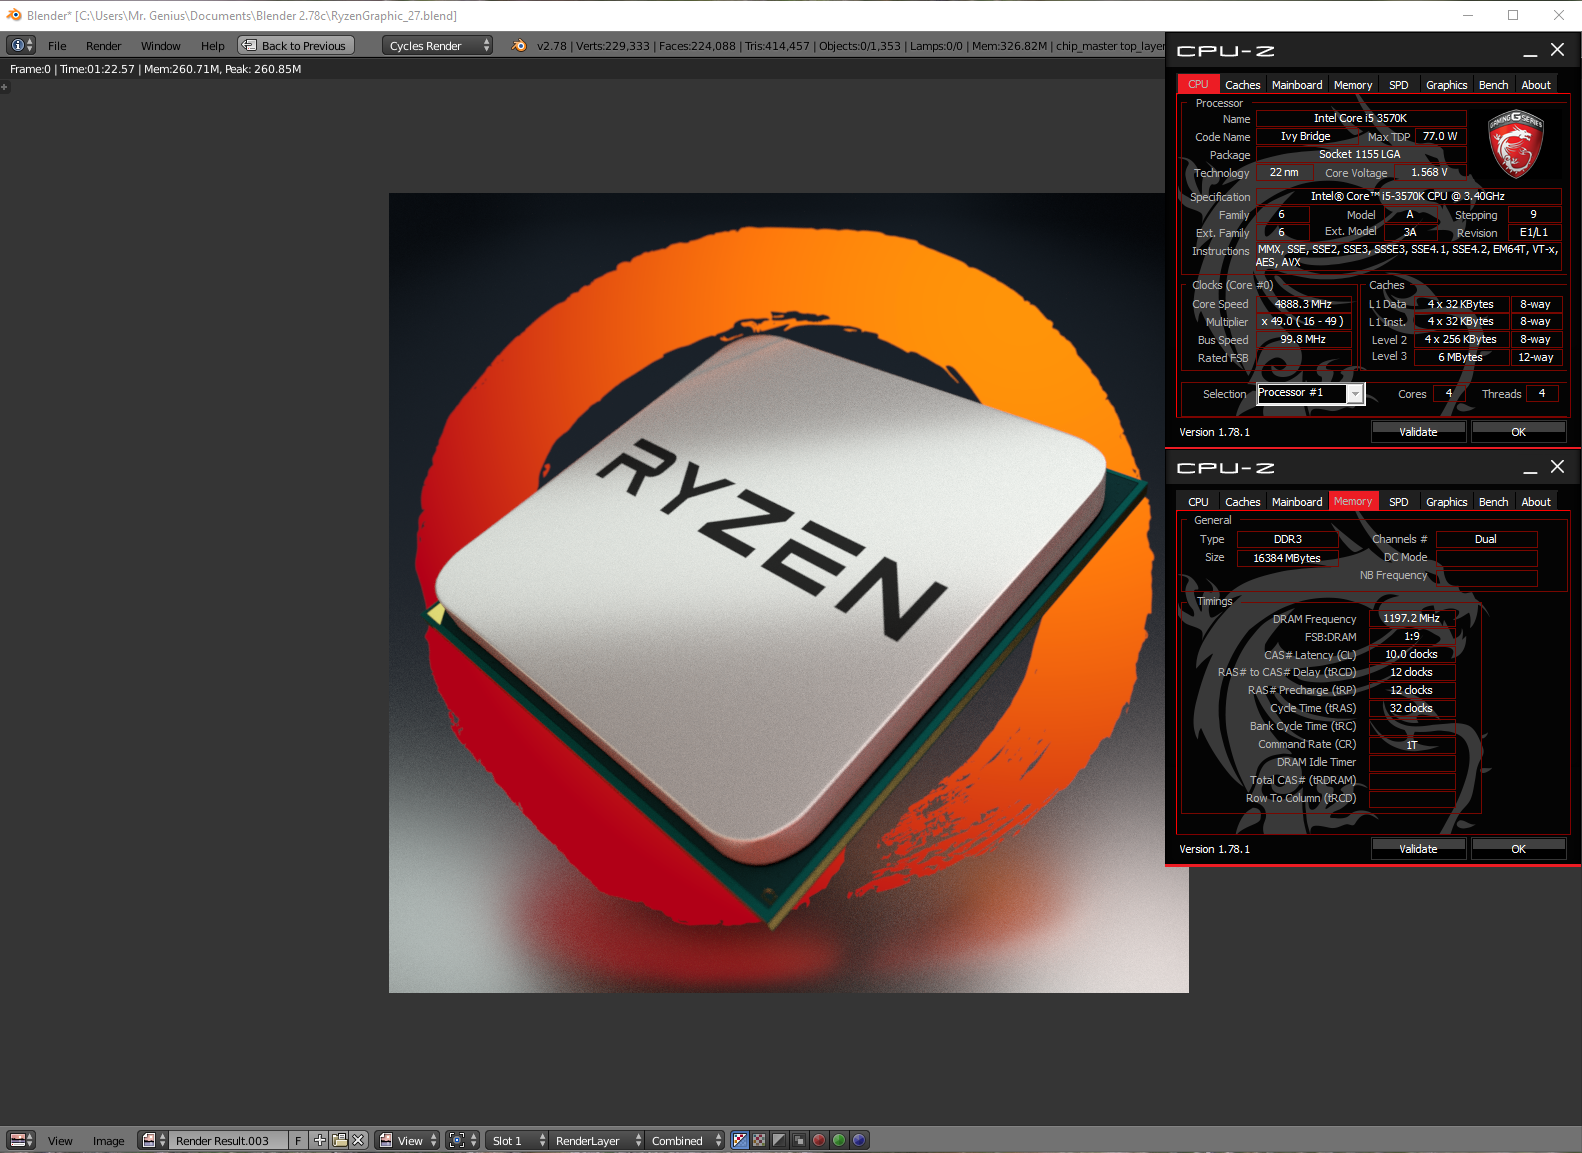Viewport: 1582px width, 1153px height.
Task: Open SPD tab in lower CPU-Z window
Action: pyautogui.click(x=1398, y=502)
